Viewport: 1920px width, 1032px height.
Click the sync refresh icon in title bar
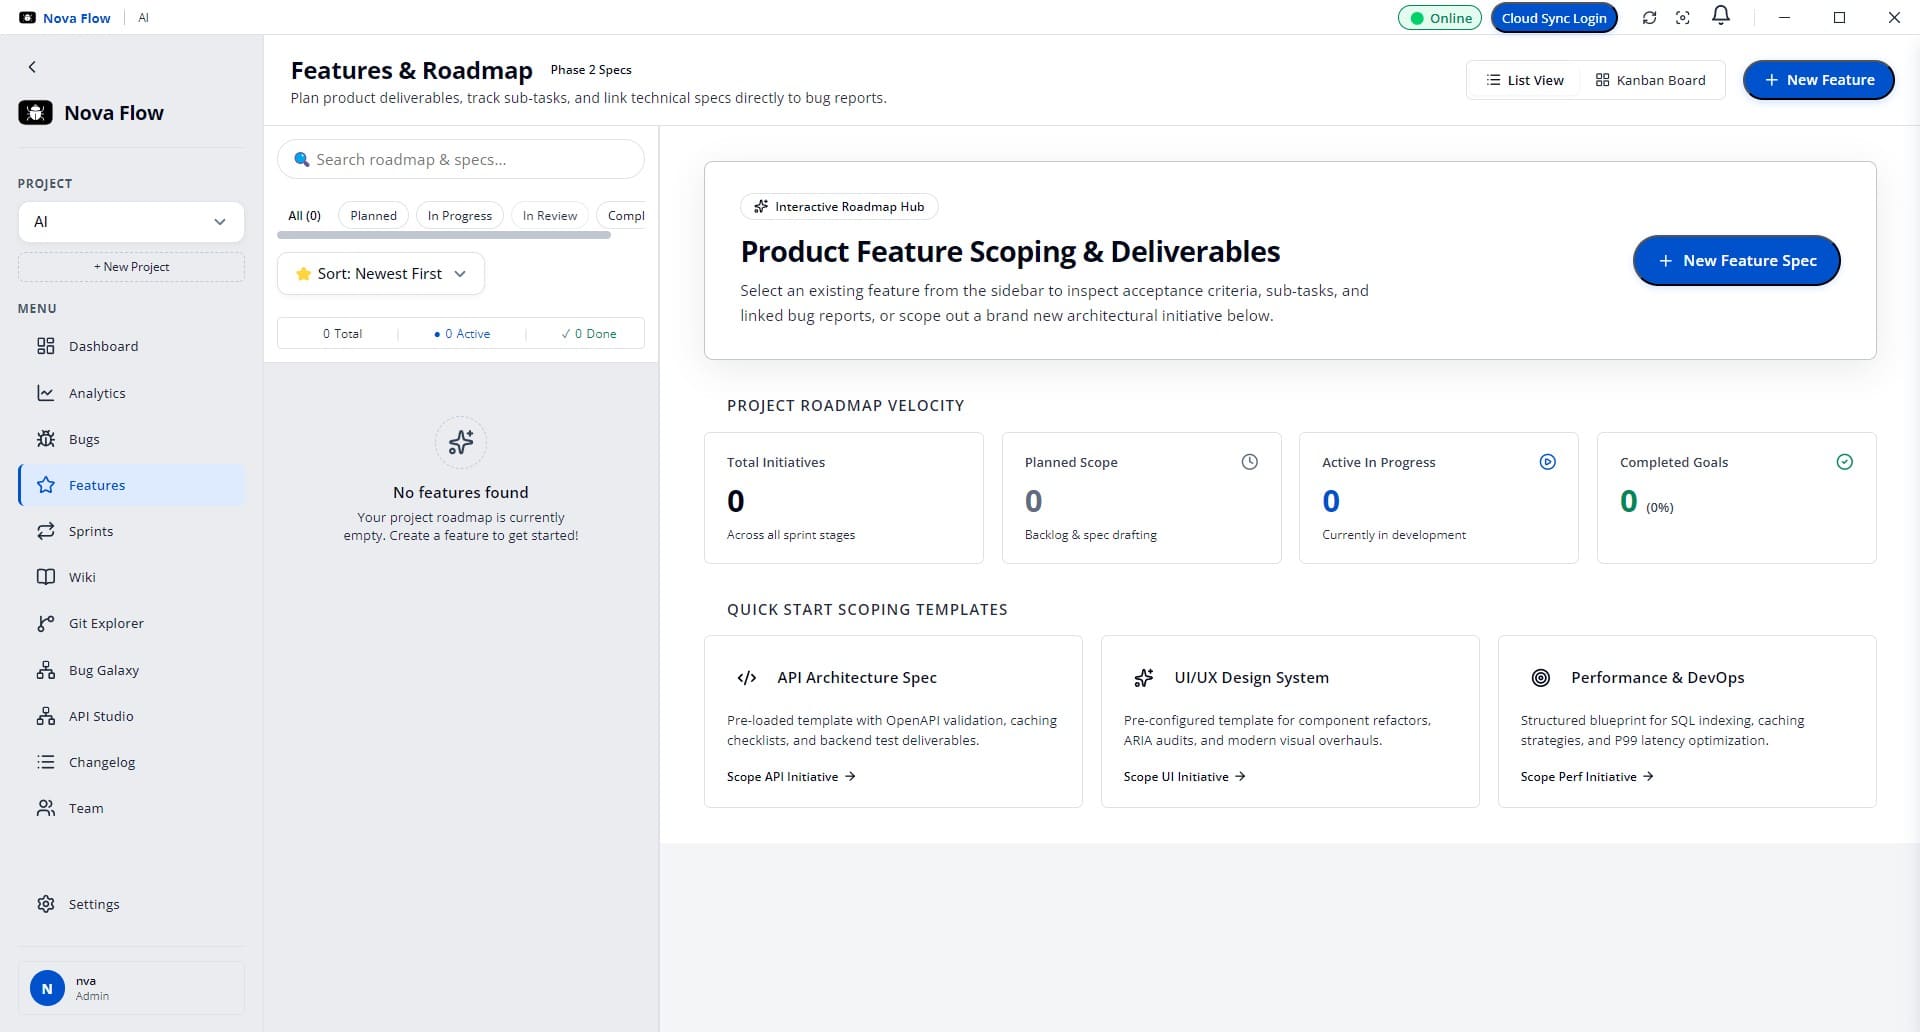pos(1649,18)
